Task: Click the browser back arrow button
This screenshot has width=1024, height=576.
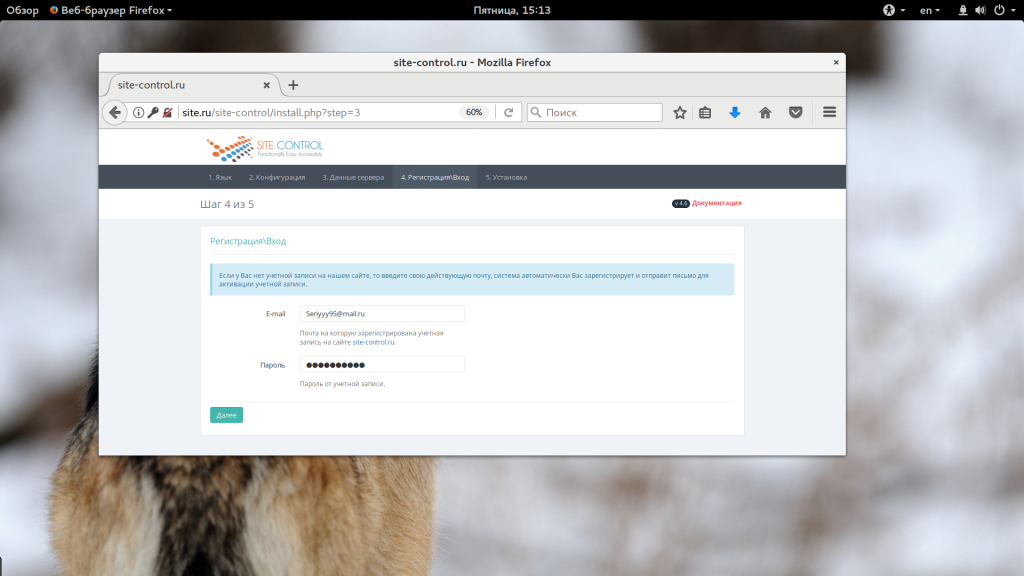Action: click(114, 113)
